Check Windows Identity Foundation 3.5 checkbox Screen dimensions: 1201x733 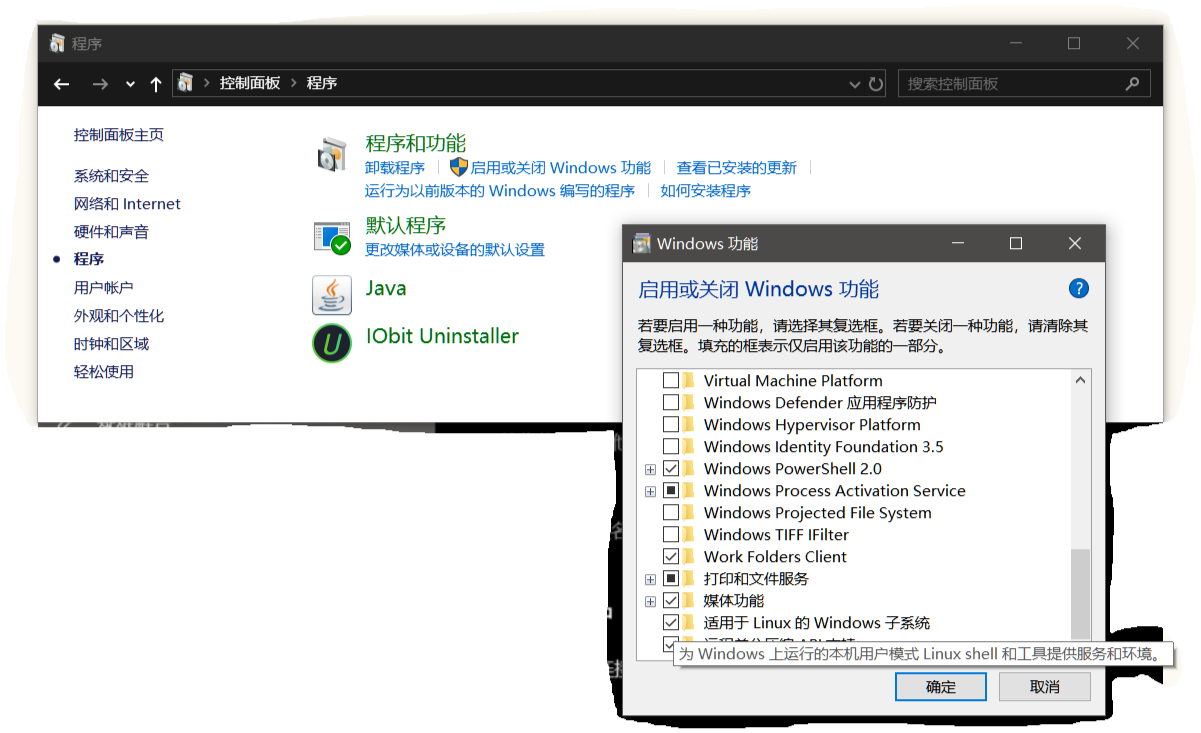coord(671,447)
